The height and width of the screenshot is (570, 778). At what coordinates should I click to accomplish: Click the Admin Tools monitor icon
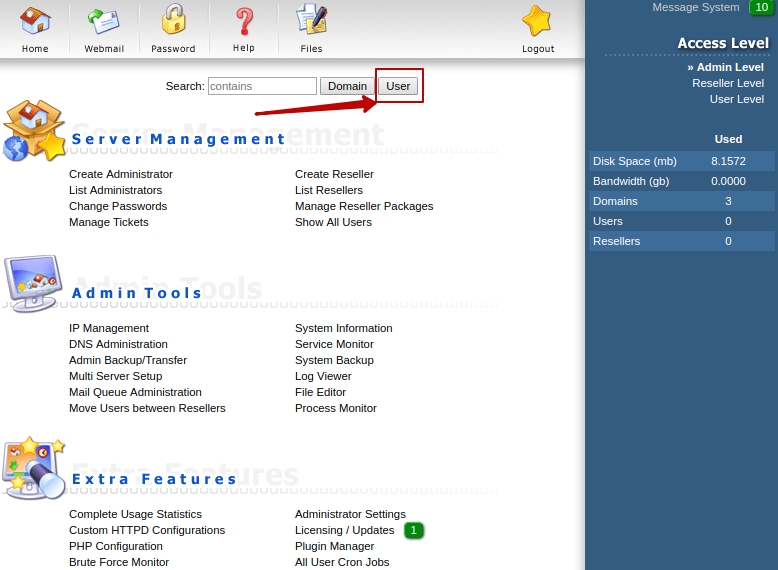(x=34, y=284)
